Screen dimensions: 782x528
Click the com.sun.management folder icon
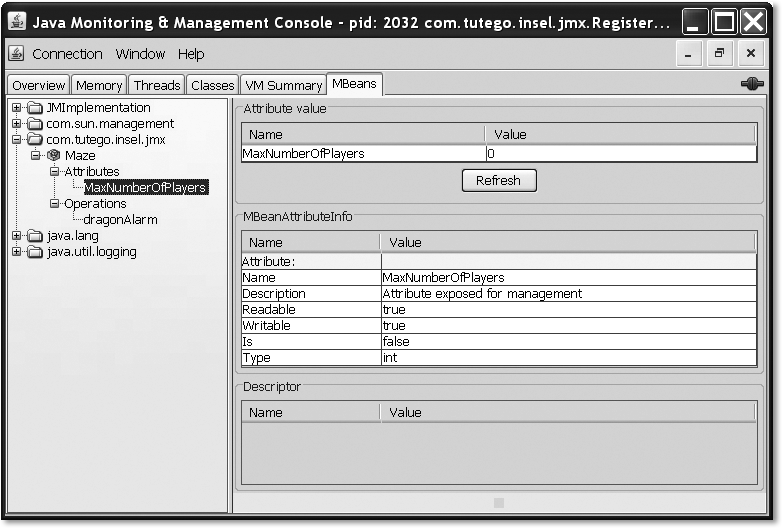pyautogui.click(x=35, y=124)
